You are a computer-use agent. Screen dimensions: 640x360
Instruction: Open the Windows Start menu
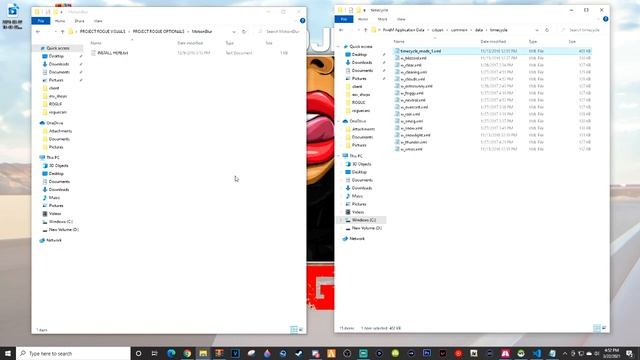pos(8,353)
